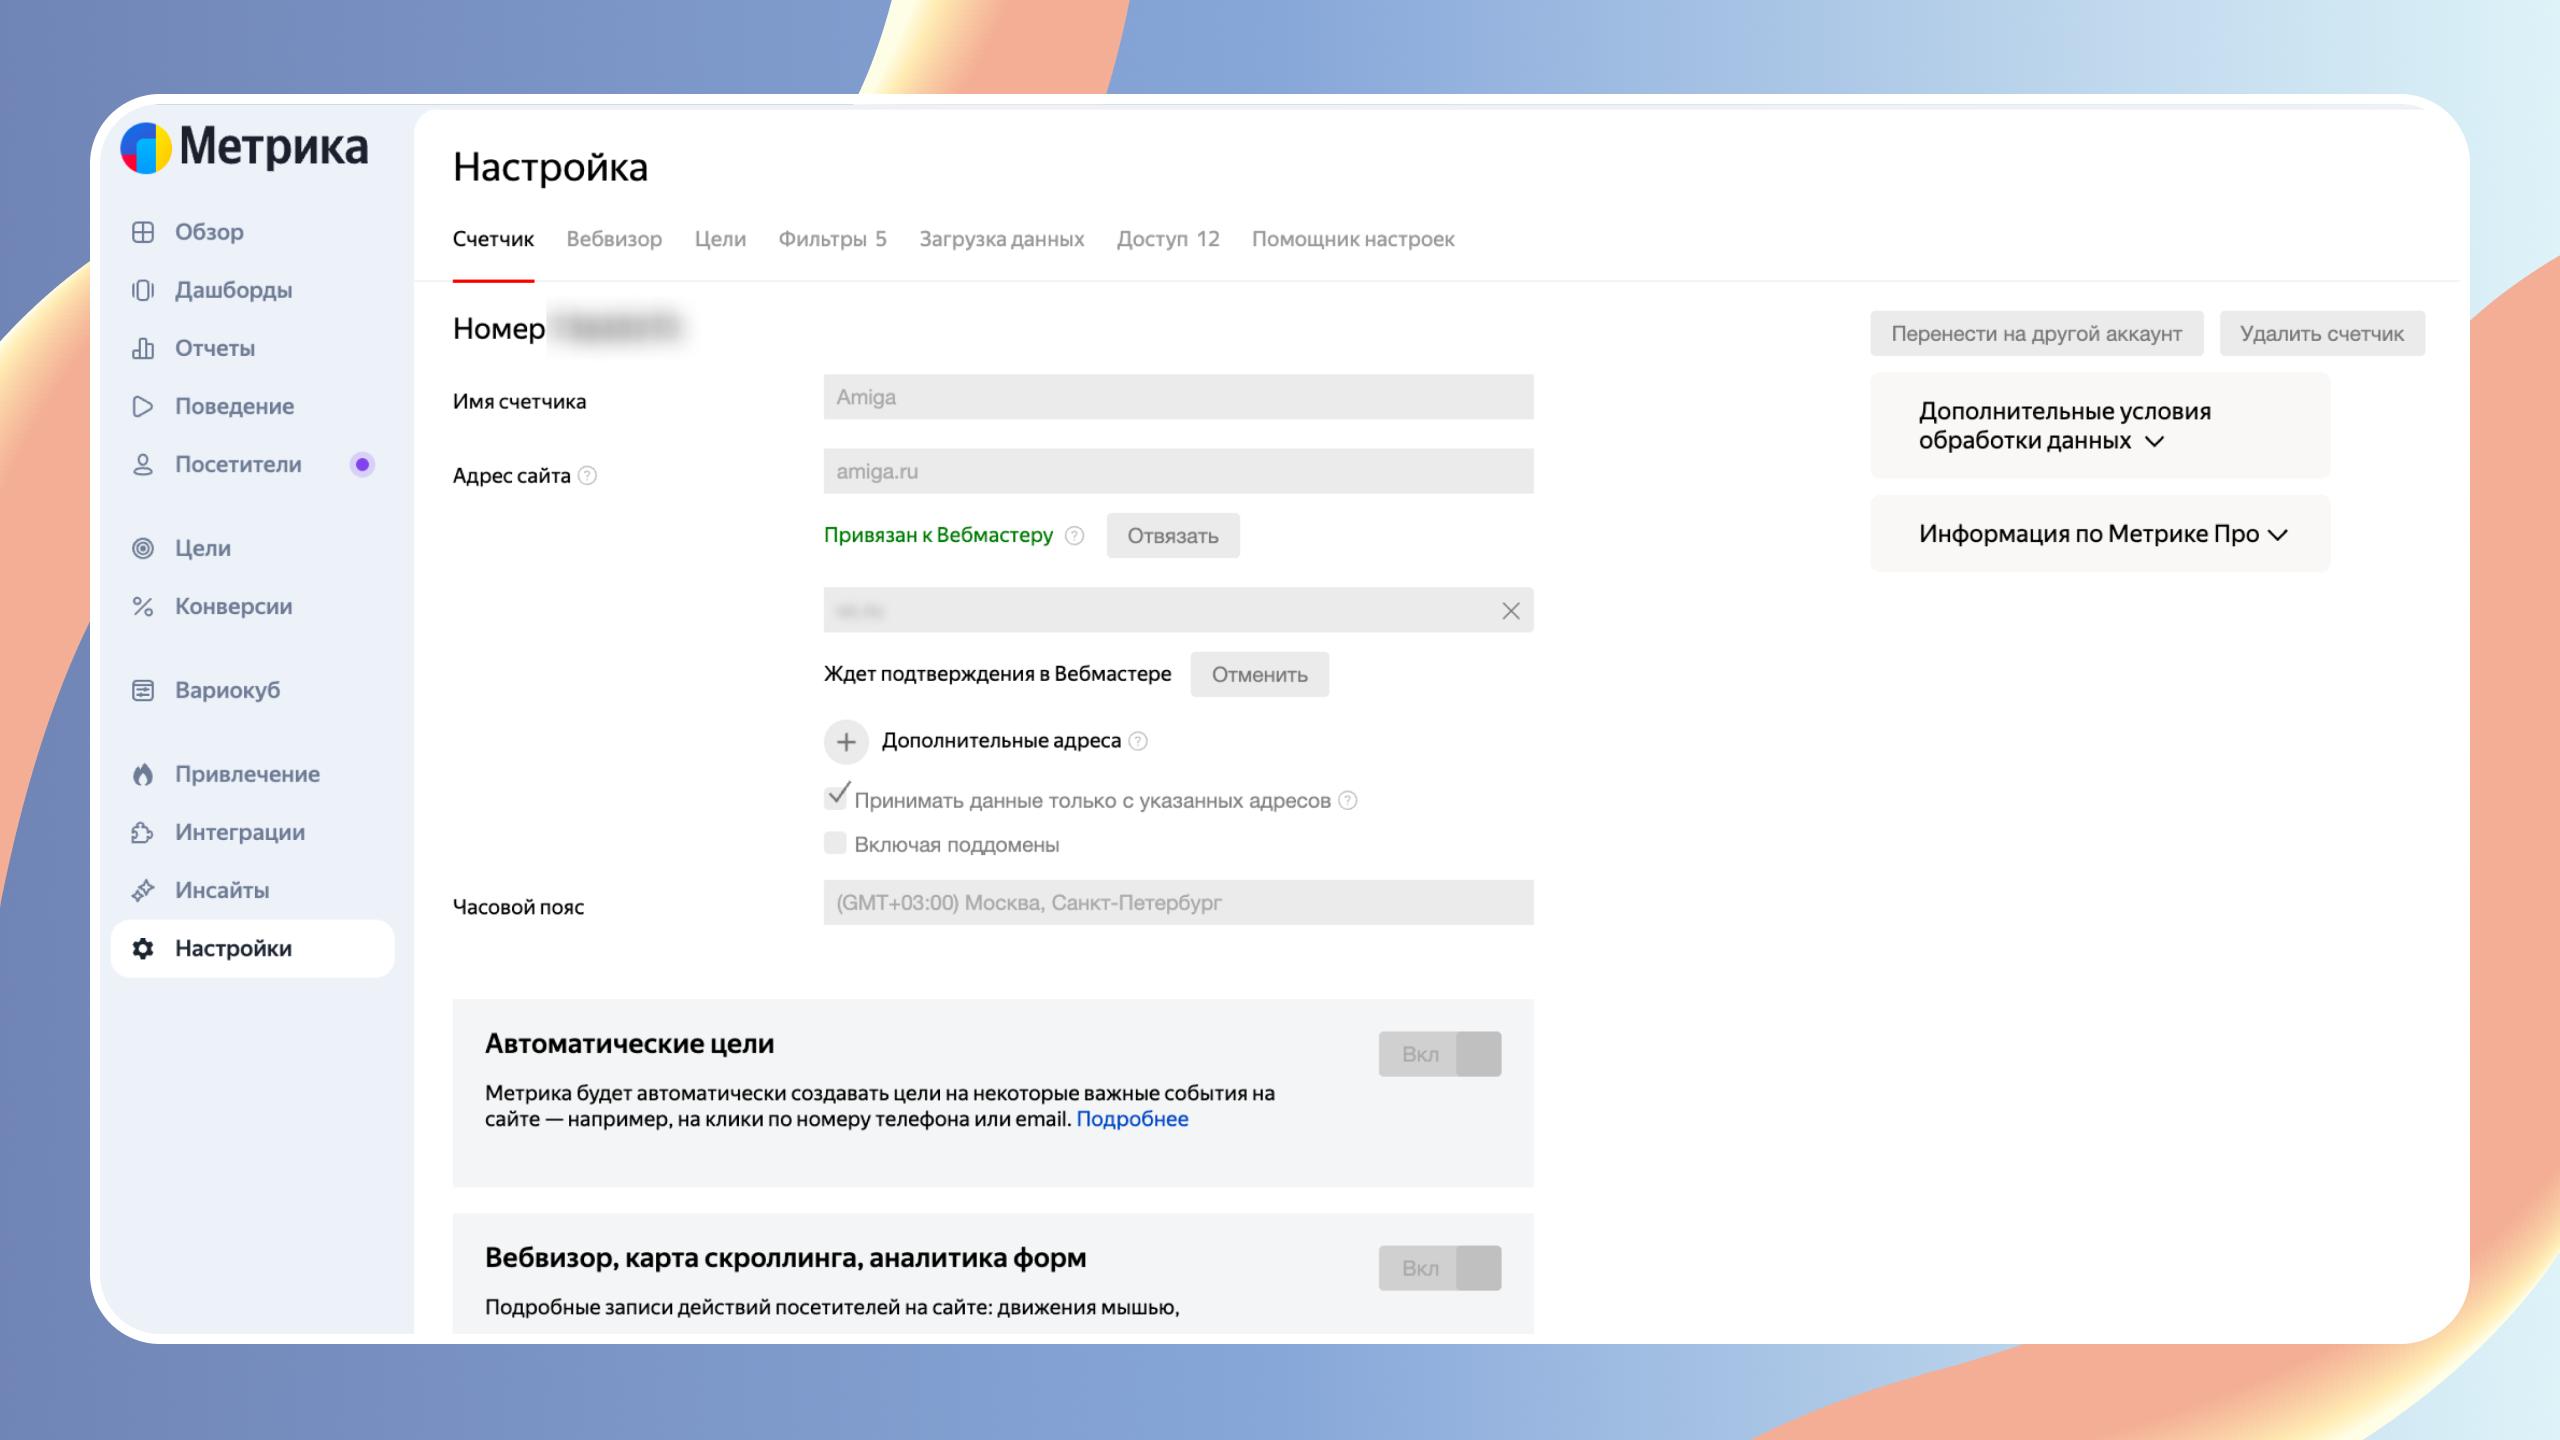2560x1440 pixels.
Task: Clear the second site address field
Action: pos(1510,611)
